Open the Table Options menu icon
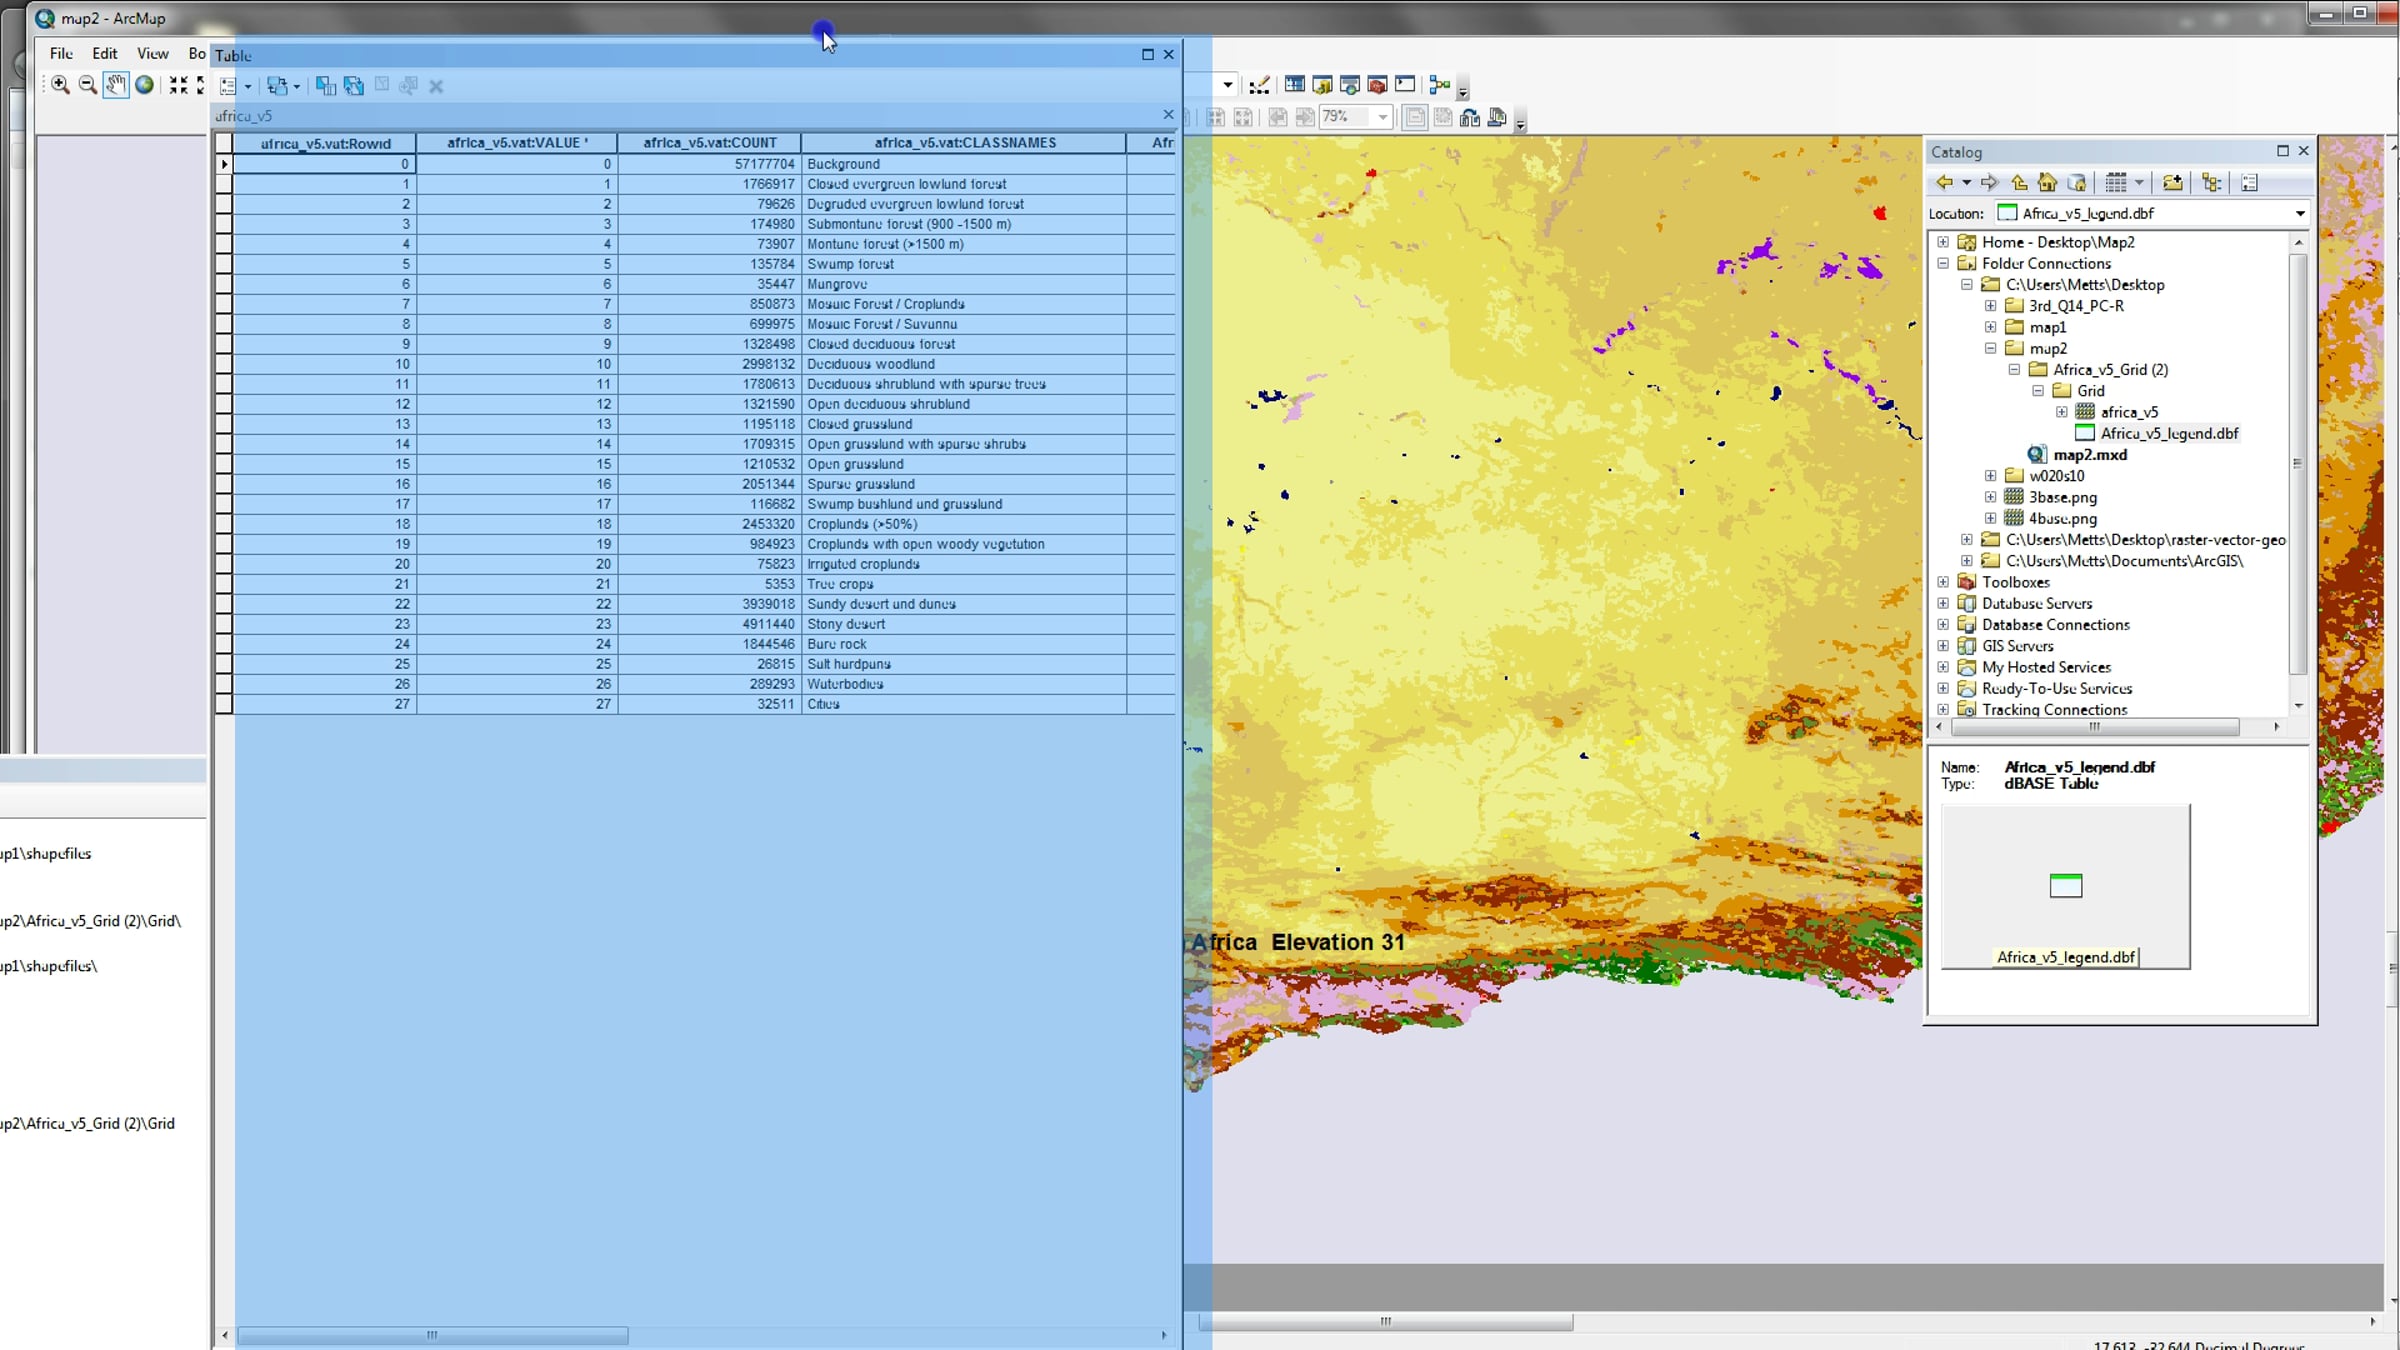 229,86
